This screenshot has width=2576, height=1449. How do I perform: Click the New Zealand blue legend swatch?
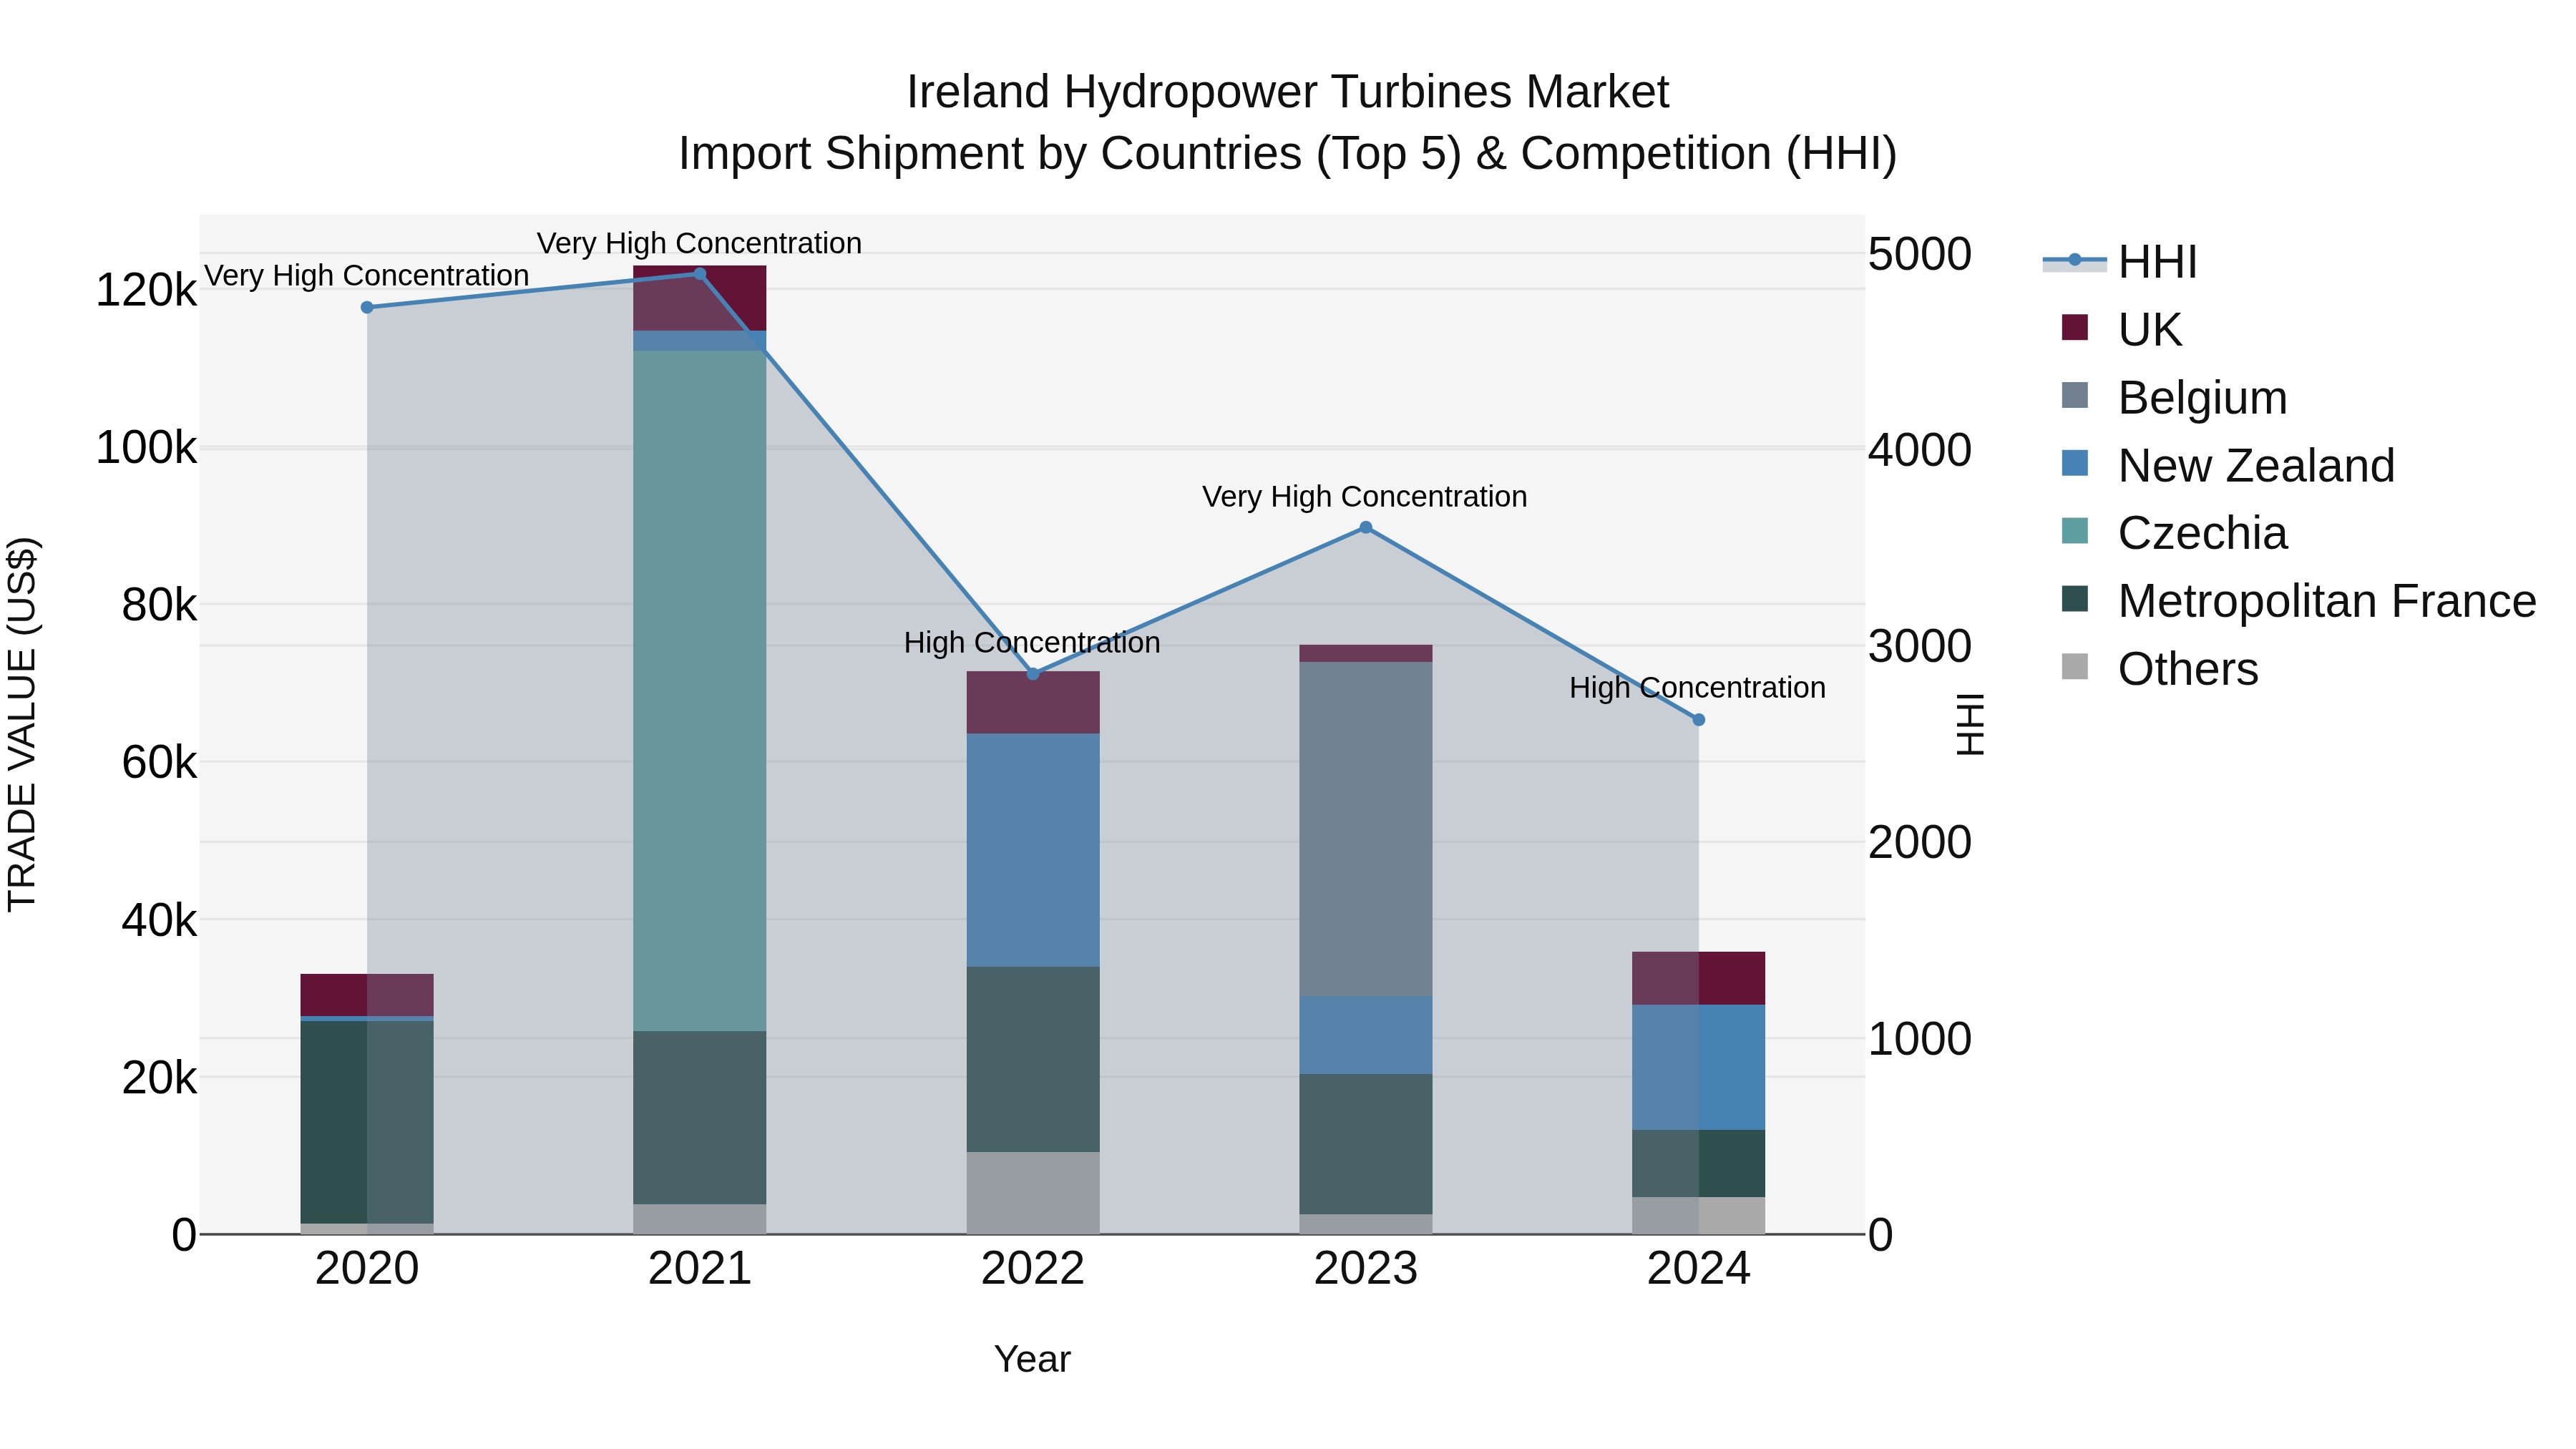pyautogui.click(x=2075, y=463)
